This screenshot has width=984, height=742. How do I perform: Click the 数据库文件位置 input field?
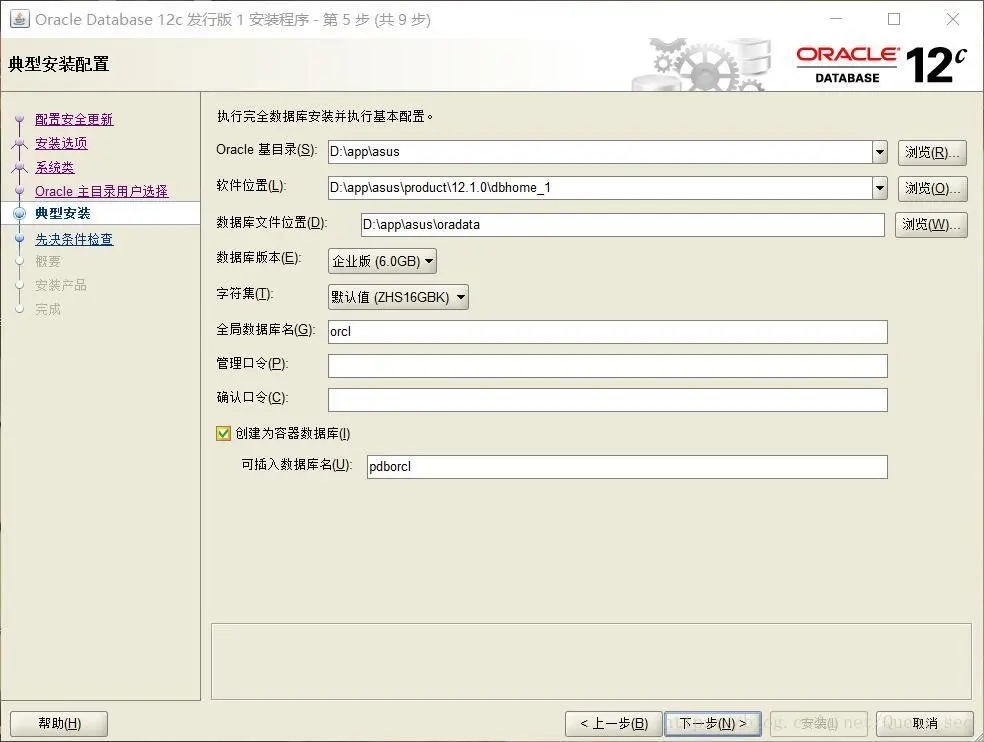623,225
